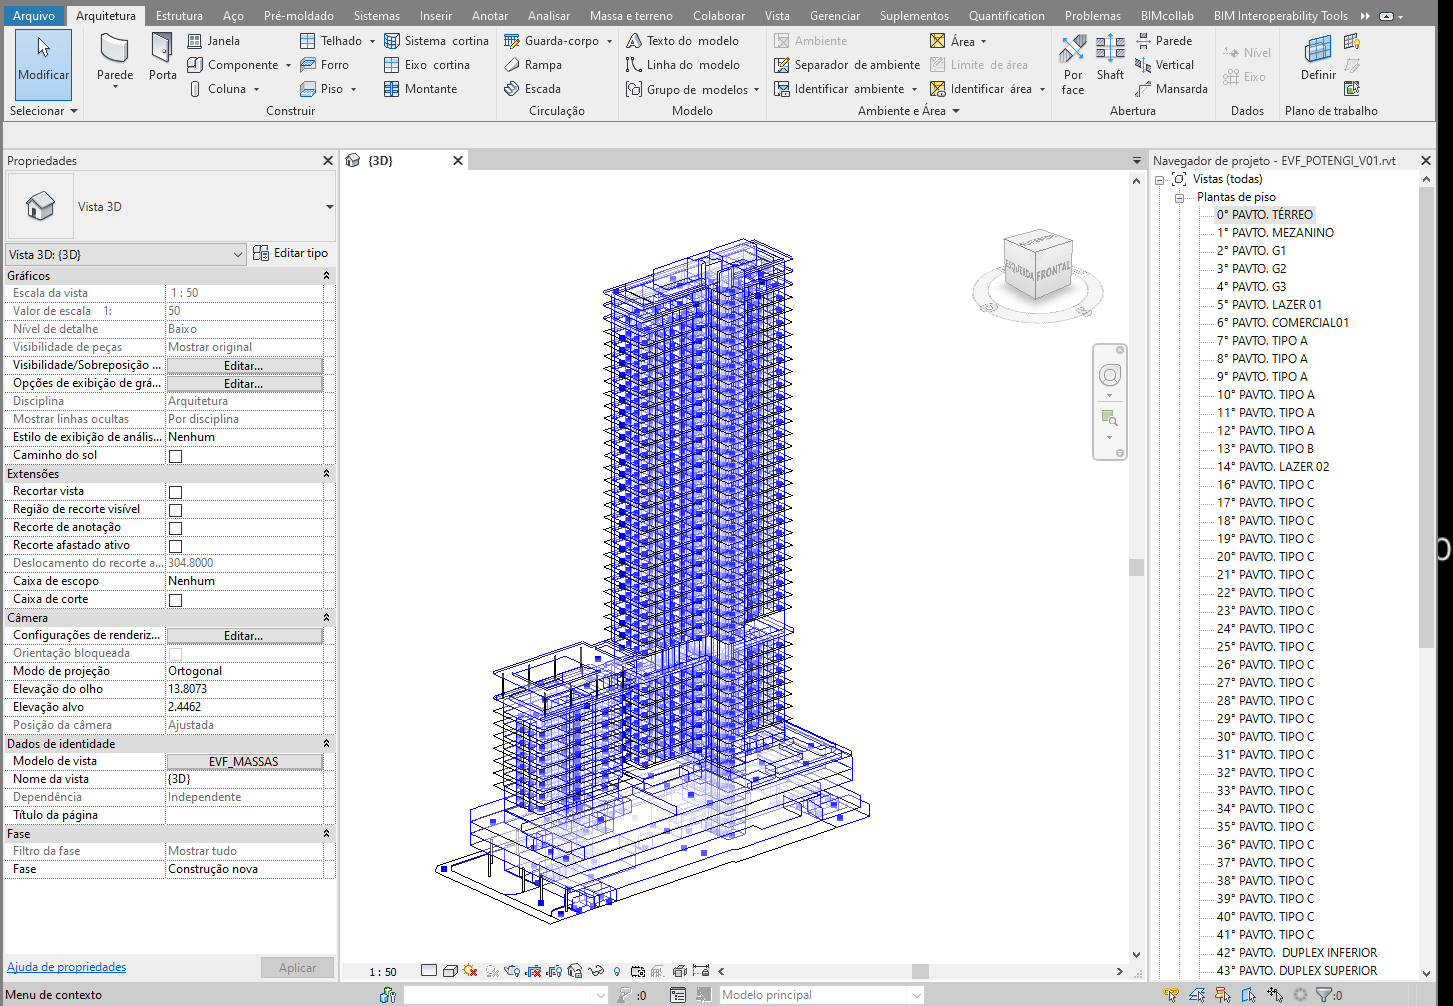This screenshot has width=1453, height=1006.
Task: Pick the Montante mullion tool
Action: point(421,89)
